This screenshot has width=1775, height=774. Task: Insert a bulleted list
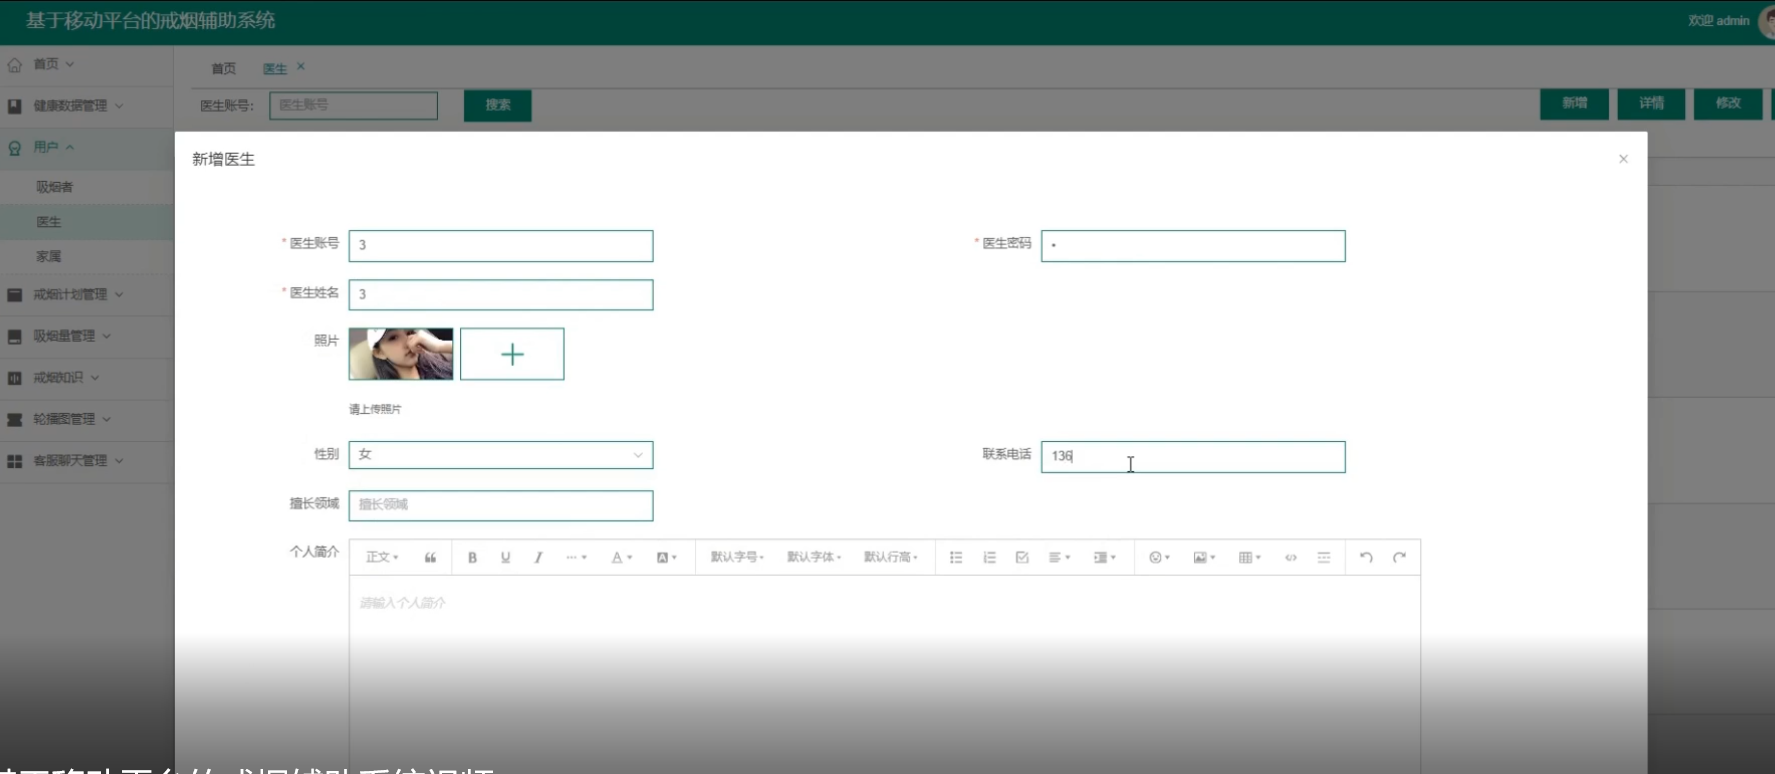coord(956,558)
